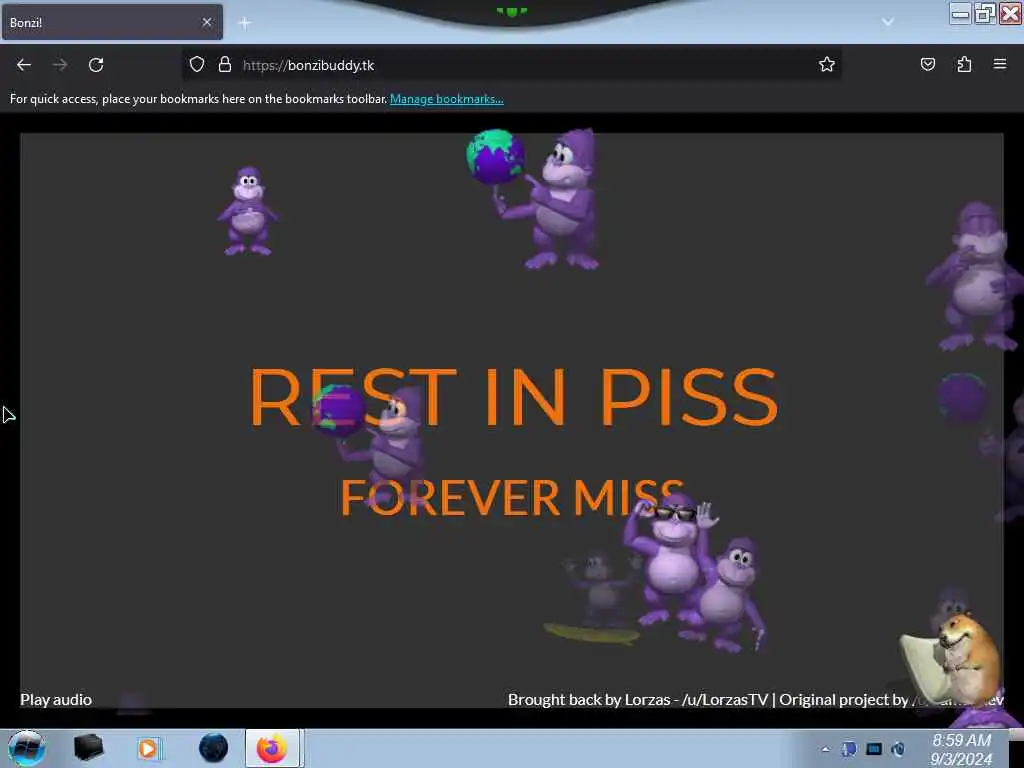The height and width of the screenshot is (768, 1024).
Task: View site security via padlock icon
Action: coord(225,64)
